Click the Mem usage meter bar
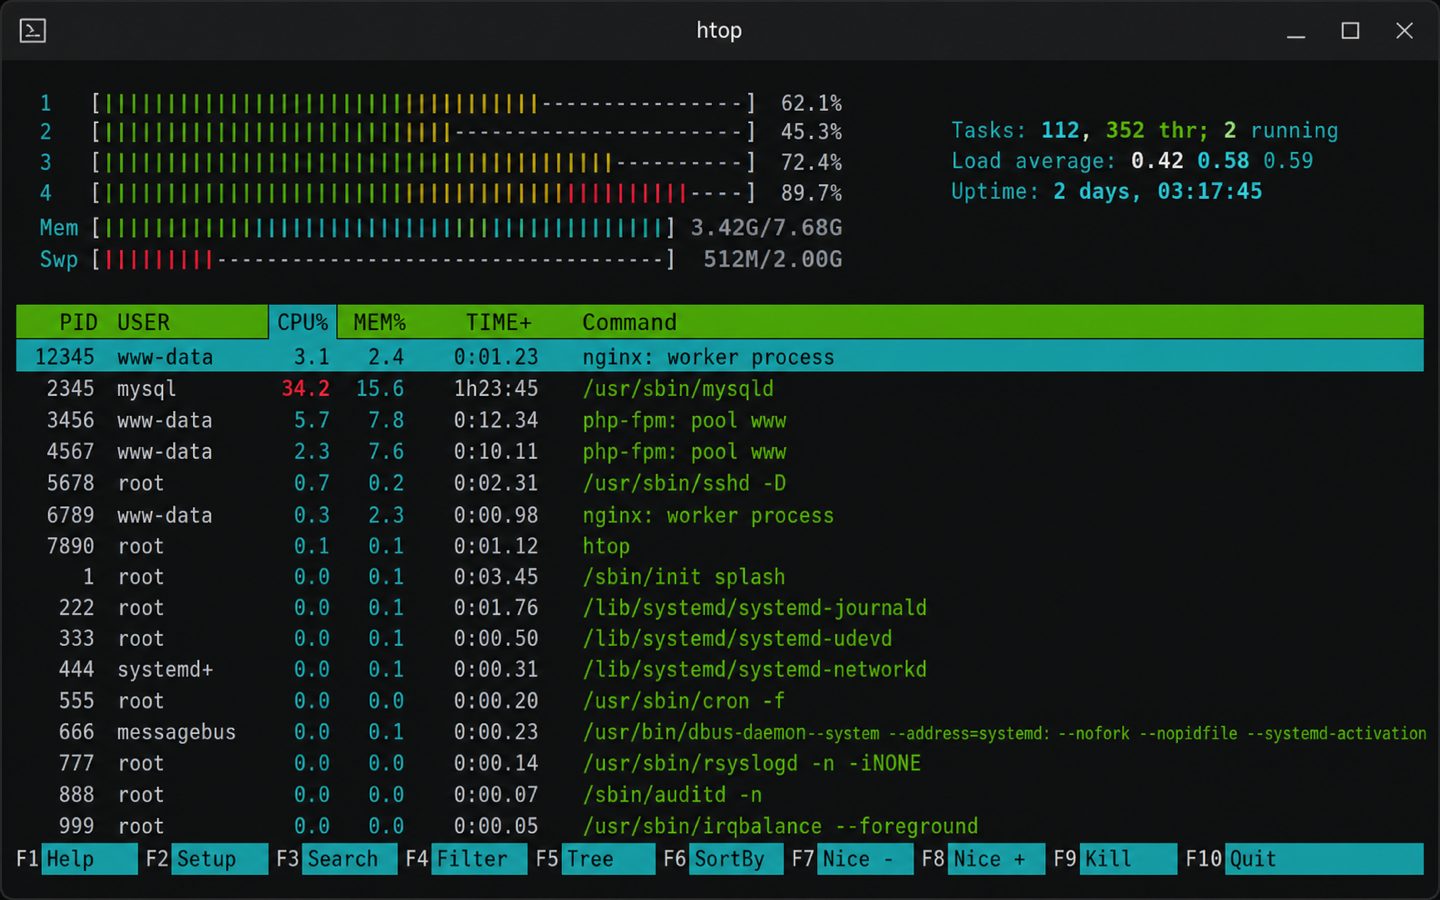1440x900 pixels. coord(383,228)
